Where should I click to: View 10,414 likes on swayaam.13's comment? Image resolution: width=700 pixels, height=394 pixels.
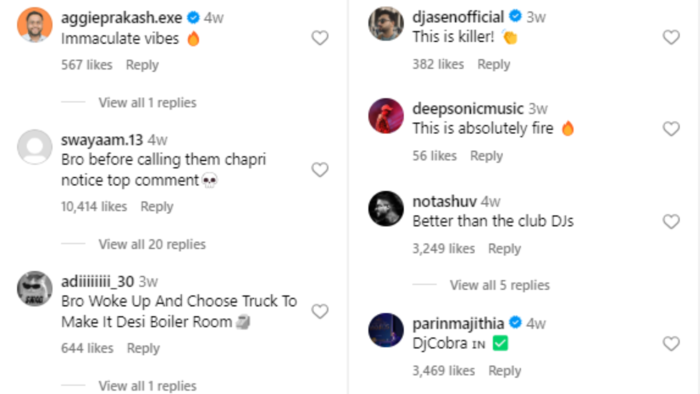pyautogui.click(x=94, y=206)
